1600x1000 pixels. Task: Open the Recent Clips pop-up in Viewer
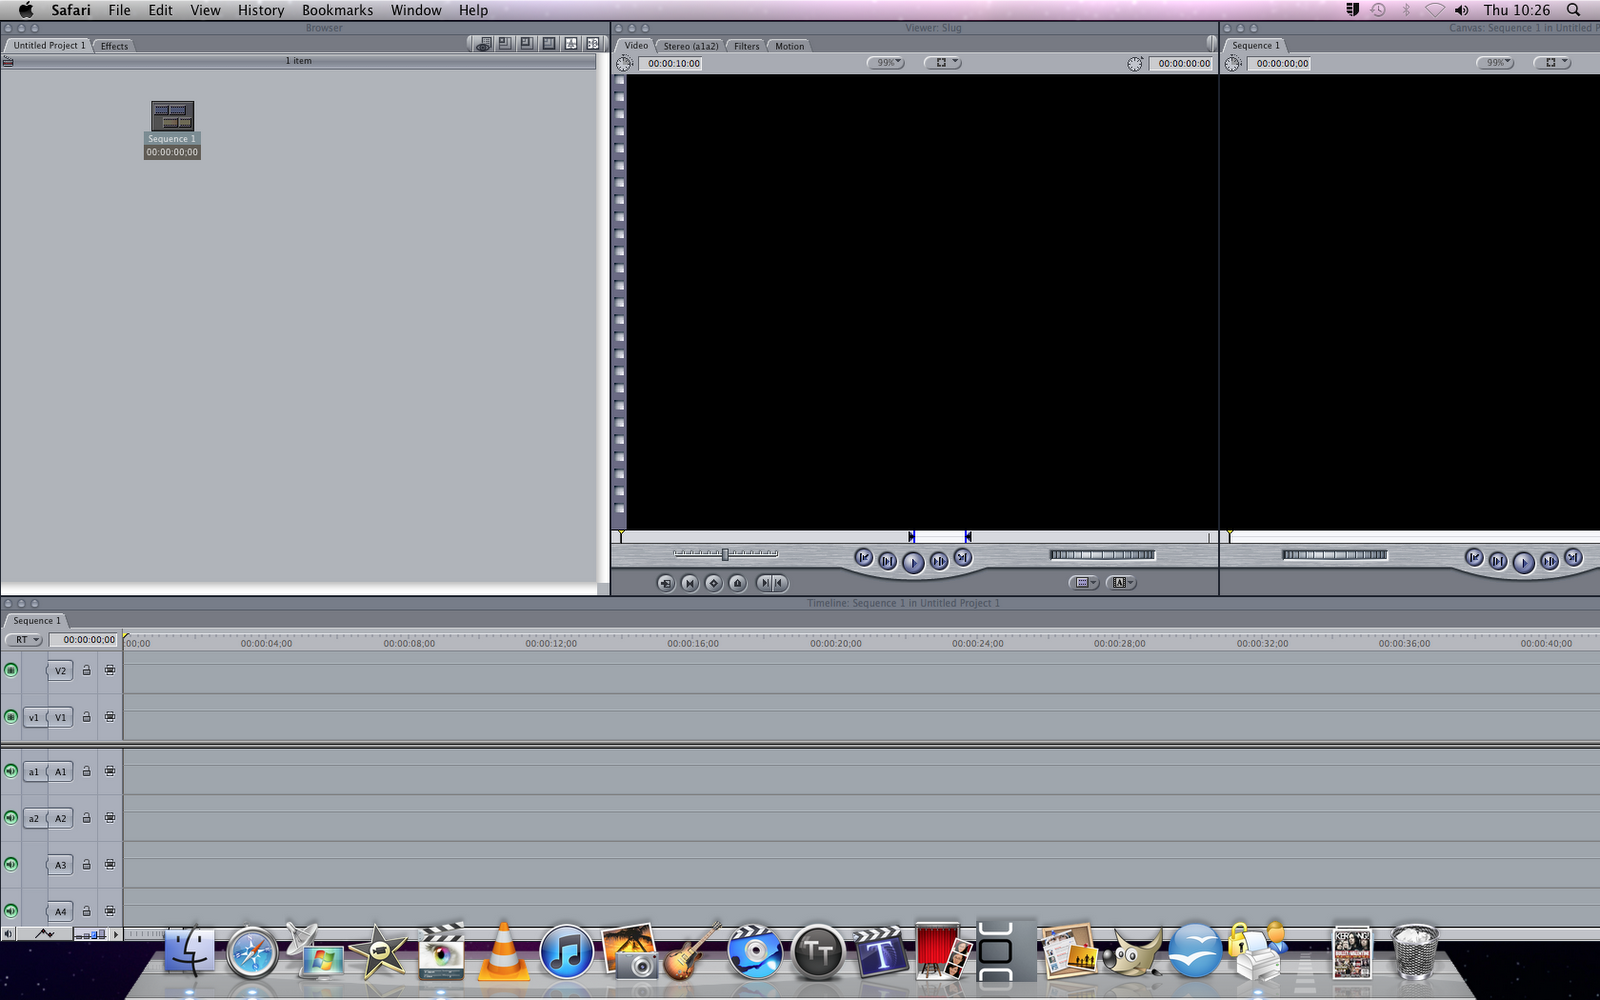tap(1084, 583)
